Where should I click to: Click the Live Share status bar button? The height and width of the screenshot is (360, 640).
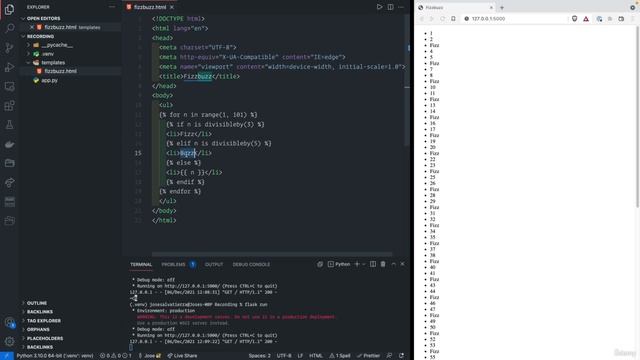tap(182, 356)
